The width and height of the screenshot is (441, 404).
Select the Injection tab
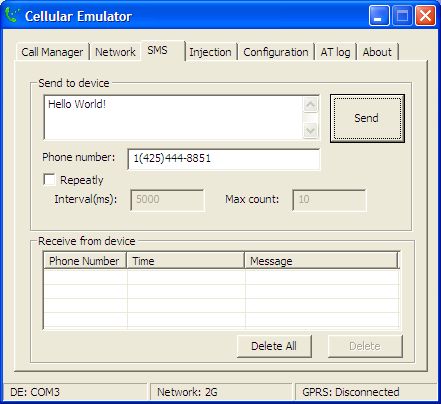pos(210,52)
